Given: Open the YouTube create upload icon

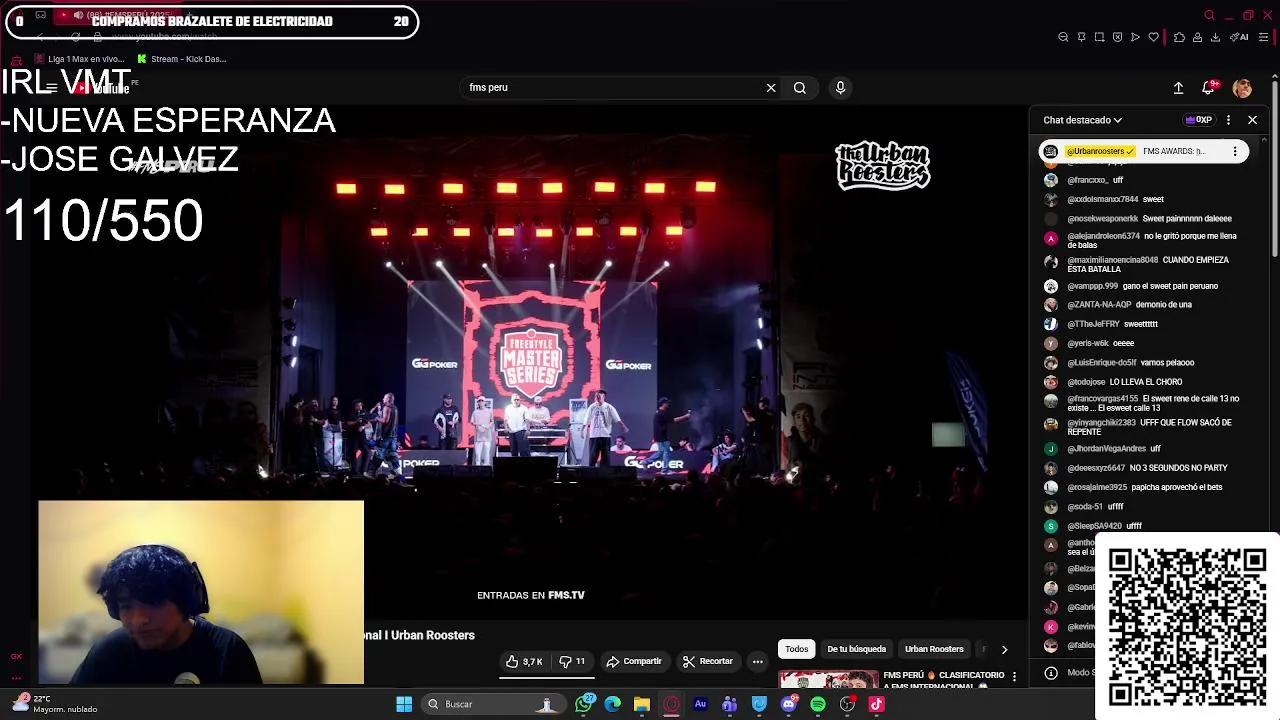Looking at the screenshot, I should point(1178,88).
